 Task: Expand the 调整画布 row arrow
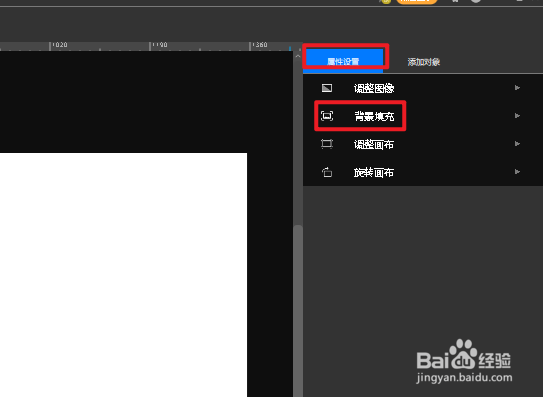[x=517, y=144]
